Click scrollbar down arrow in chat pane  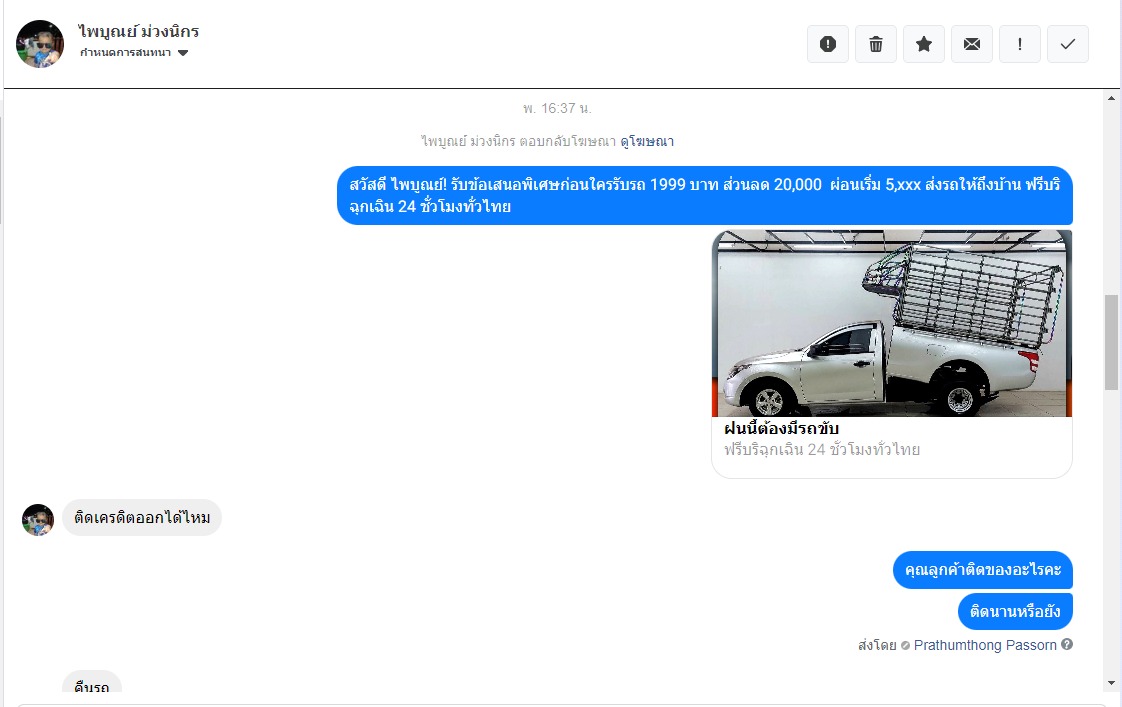1111,683
